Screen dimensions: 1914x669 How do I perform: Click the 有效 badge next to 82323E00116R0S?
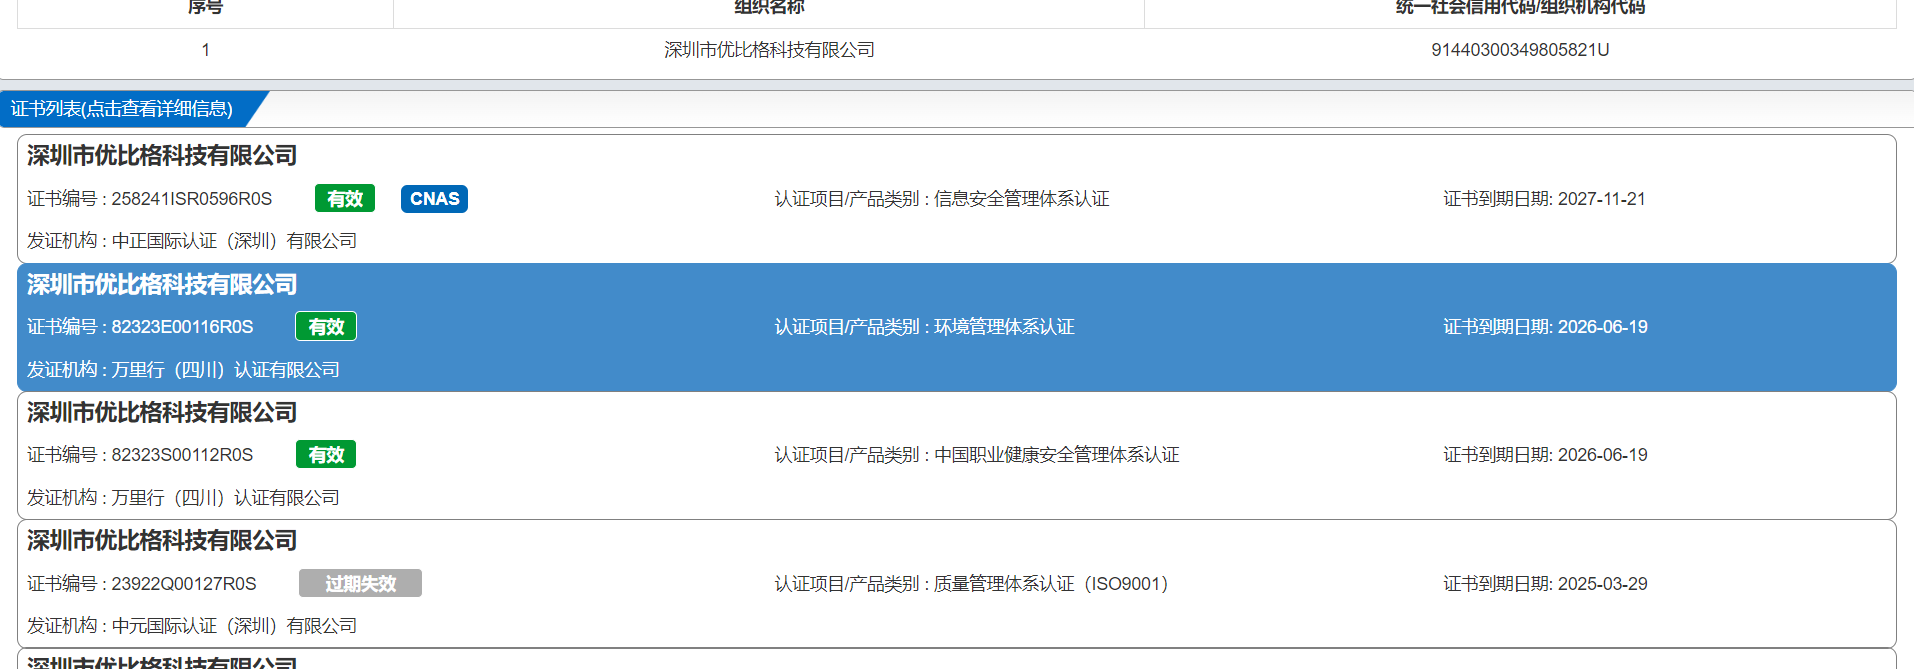326,327
